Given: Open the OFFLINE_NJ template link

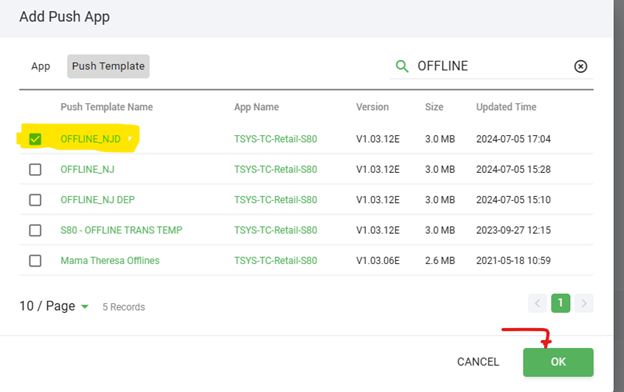Looking at the screenshot, I should pyautogui.click(x=87, y=170).
